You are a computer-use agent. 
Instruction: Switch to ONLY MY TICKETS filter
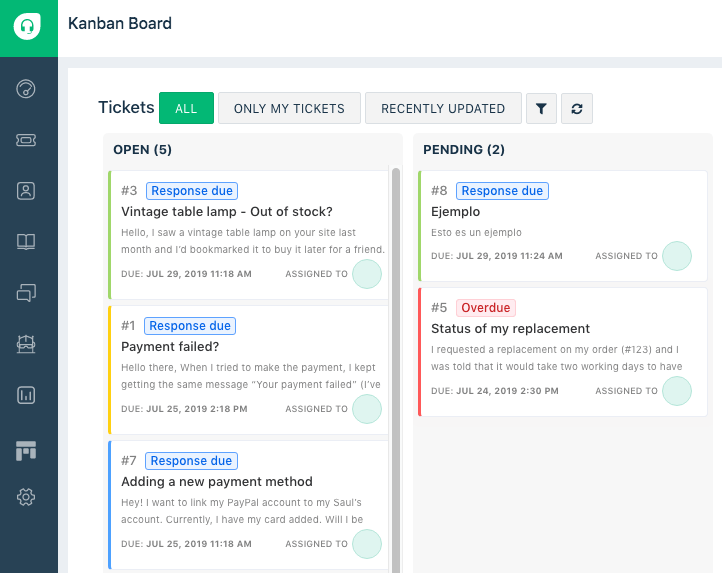289,109
